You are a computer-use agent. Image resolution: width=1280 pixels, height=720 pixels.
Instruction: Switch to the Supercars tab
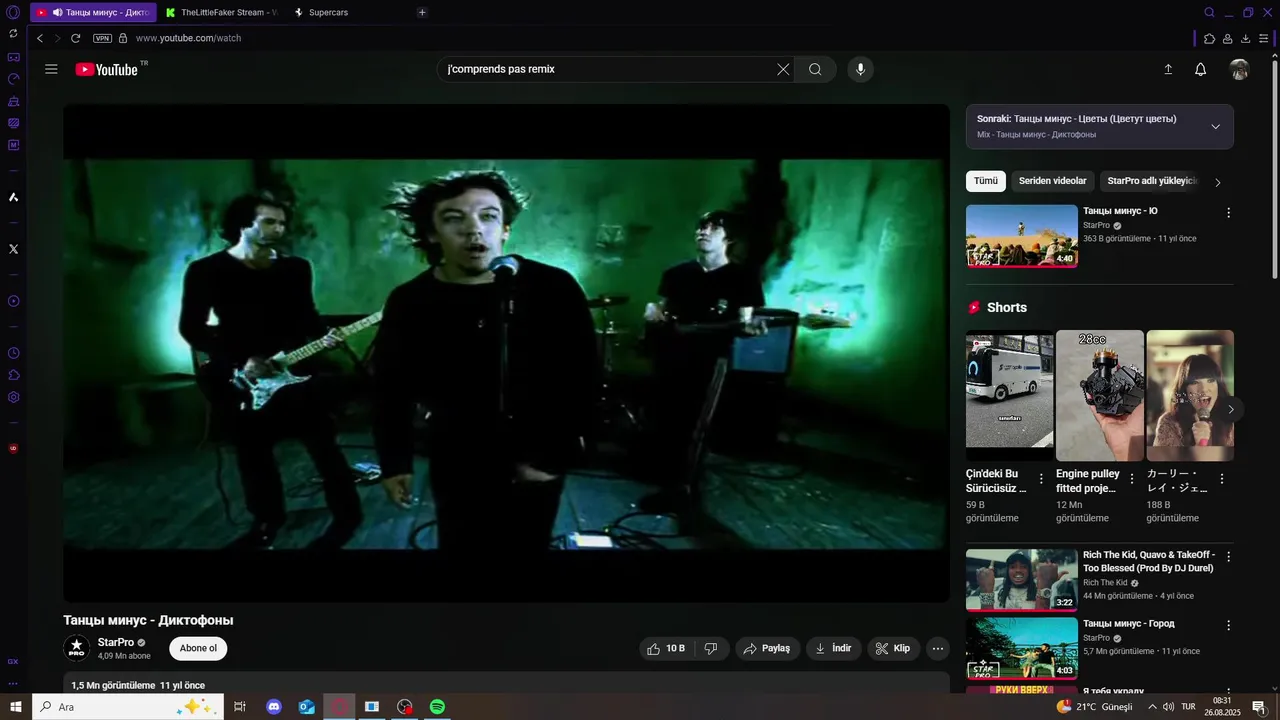click(328, 12)
